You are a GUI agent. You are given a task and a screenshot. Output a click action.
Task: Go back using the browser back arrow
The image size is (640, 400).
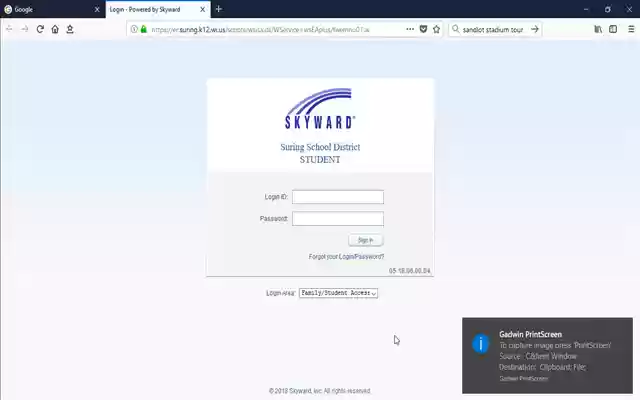[x=9, y=29]
